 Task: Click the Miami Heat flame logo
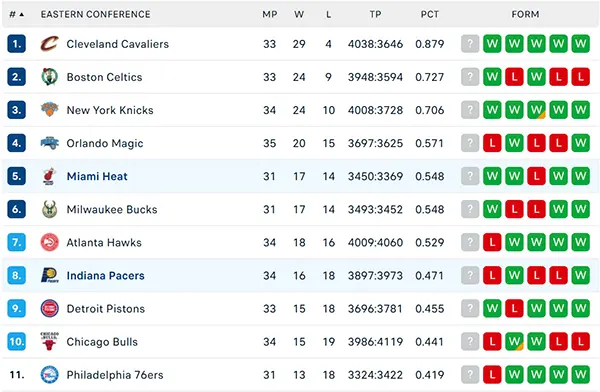click(x=49, y=176)
